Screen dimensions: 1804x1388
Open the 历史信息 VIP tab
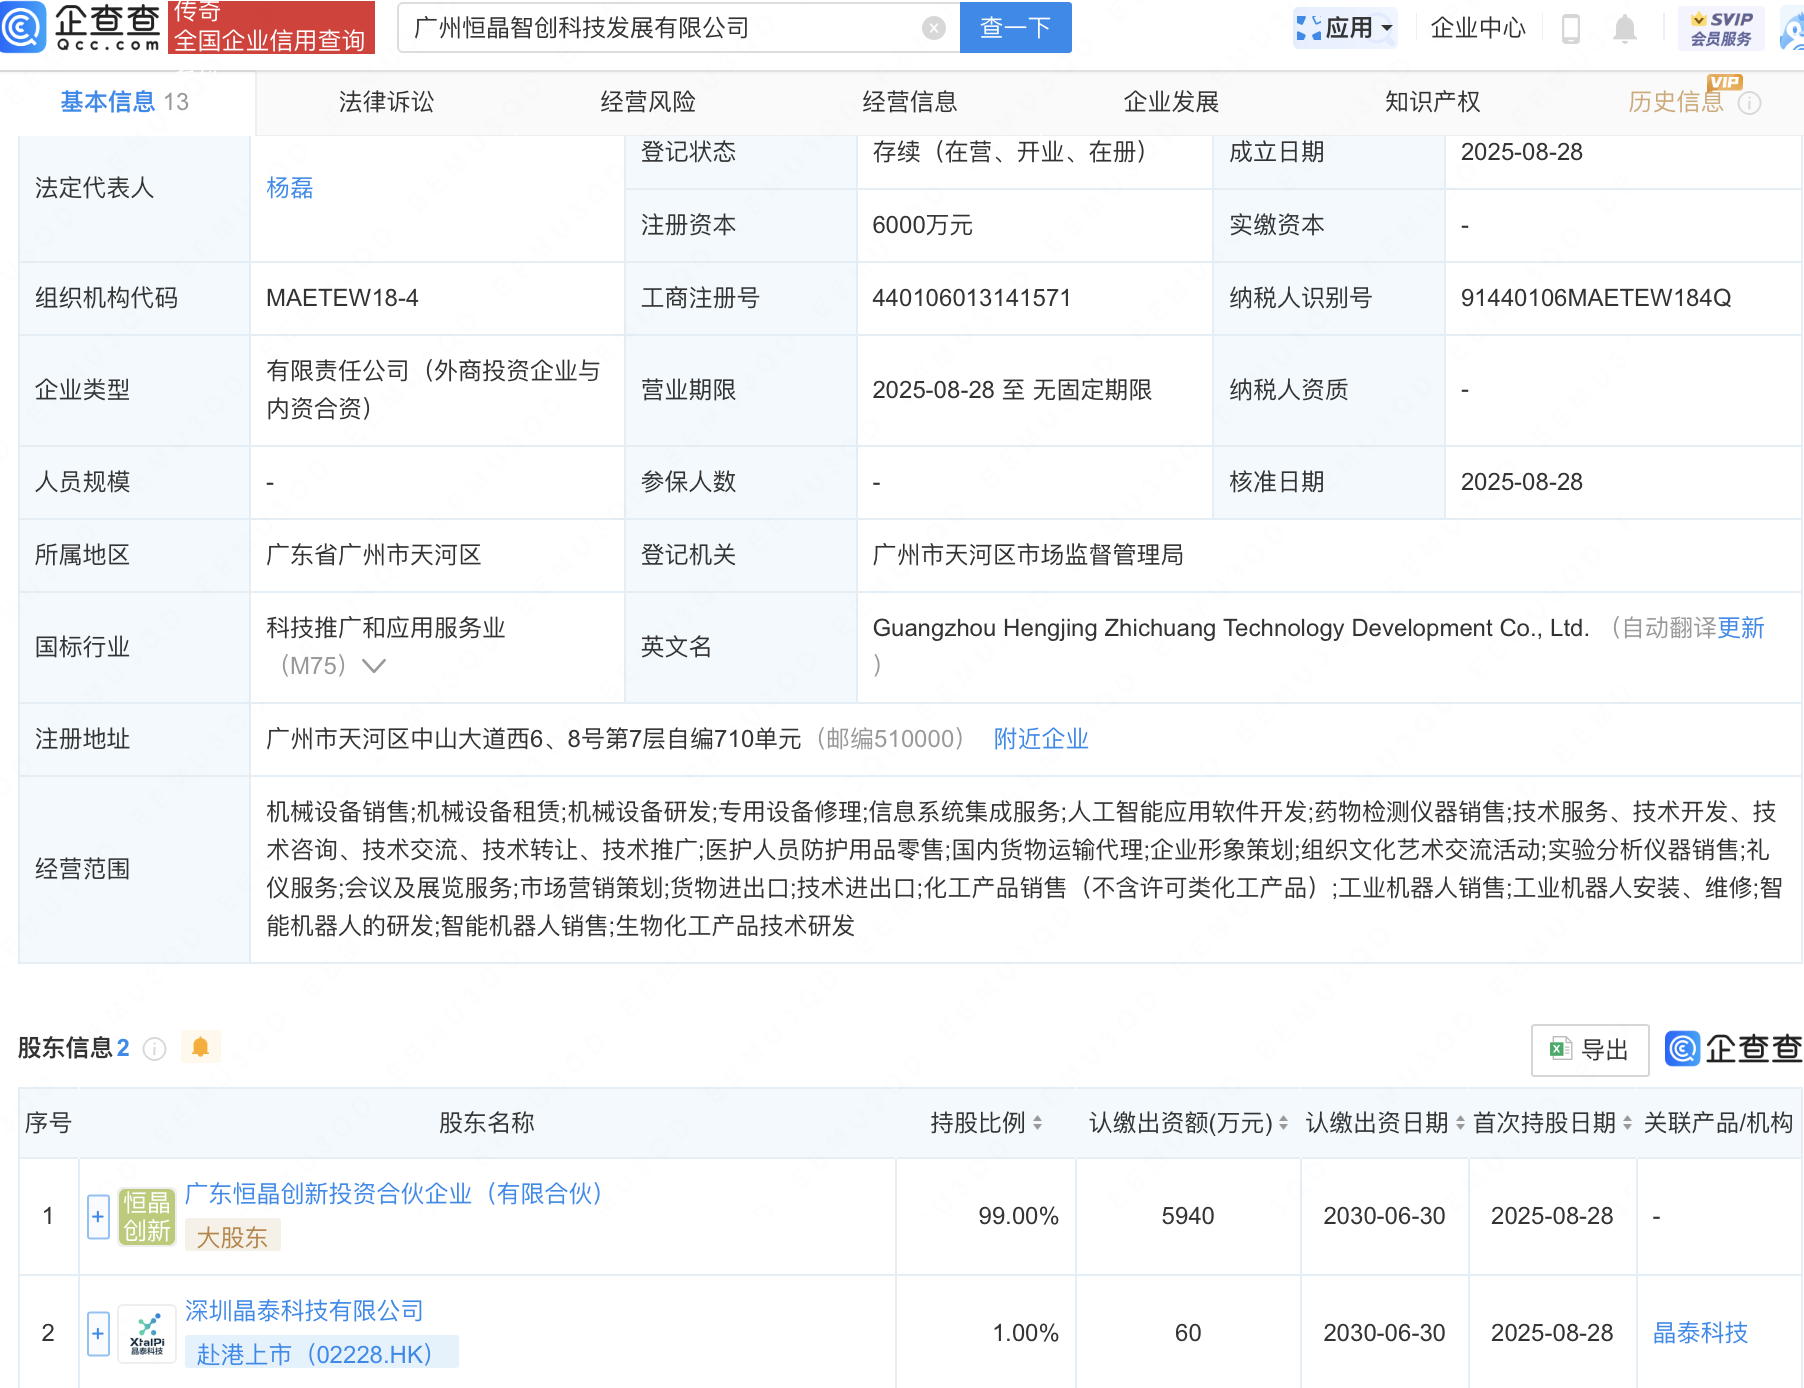tap(1677, 102)
